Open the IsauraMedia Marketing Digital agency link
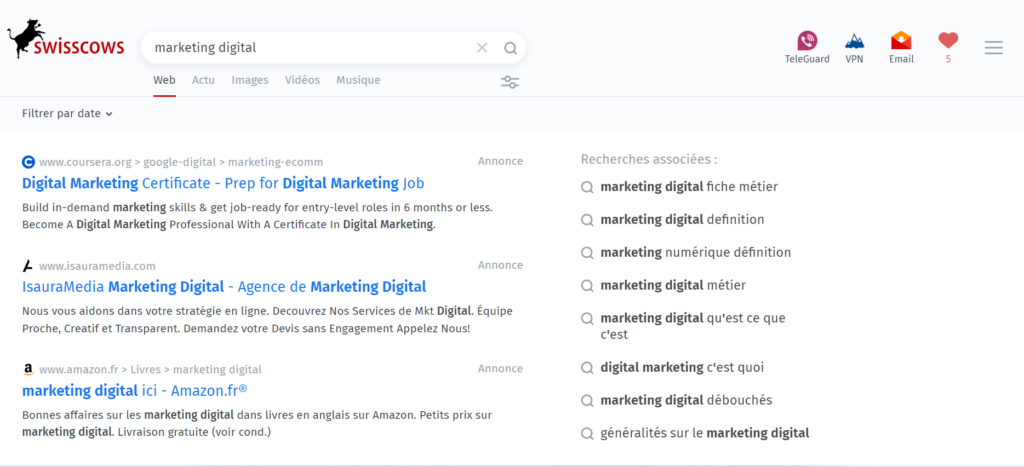This screenshot has height=467, width=1024. pyautogui.click(x=224, y=287)
